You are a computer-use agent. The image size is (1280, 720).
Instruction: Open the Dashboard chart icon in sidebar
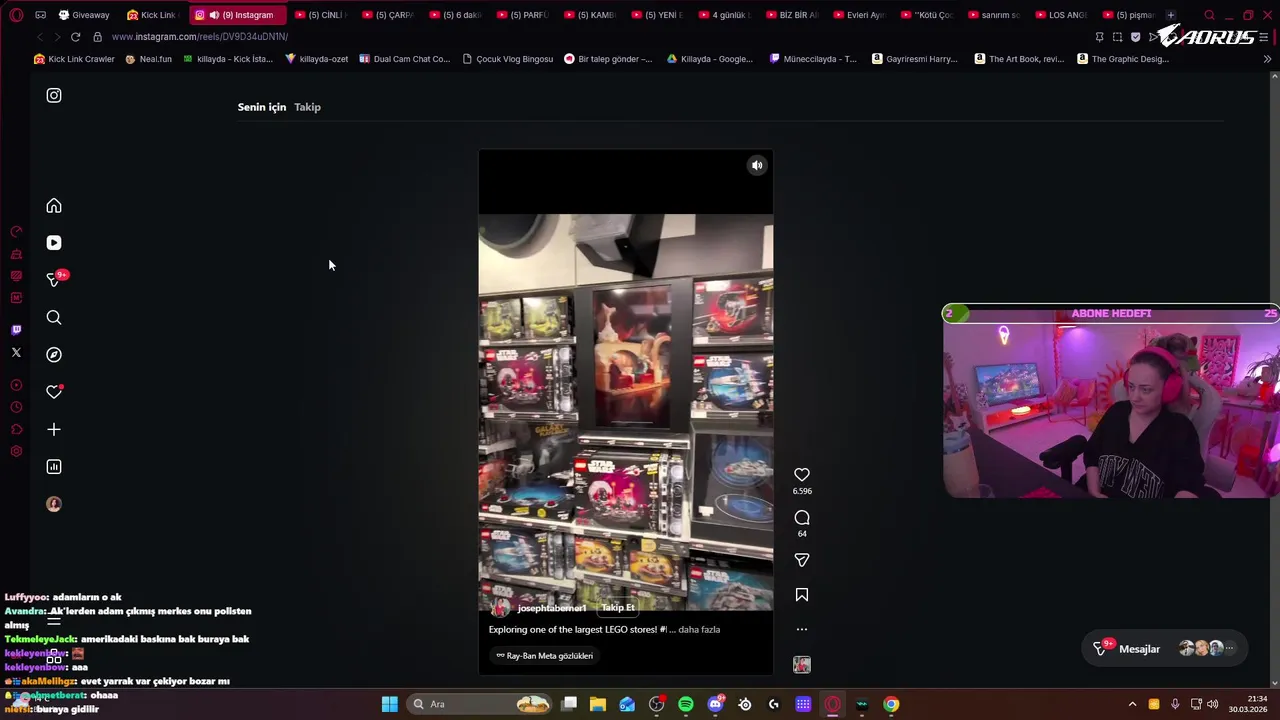[54, 467]
